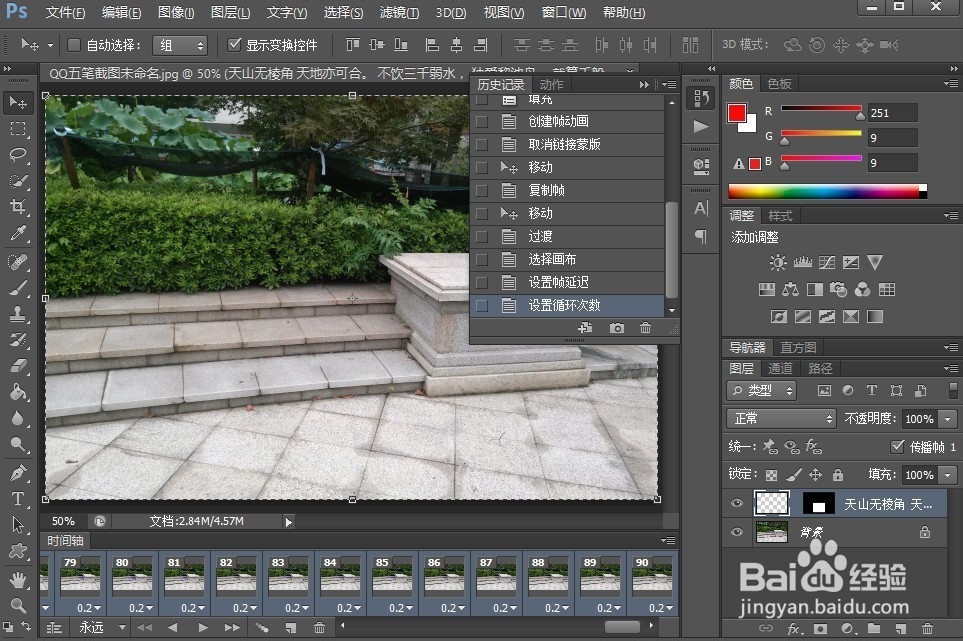Open layer Fill dropdown arrow
The width and height of the screenshot is (963, 641).
[x=948, y=475]
